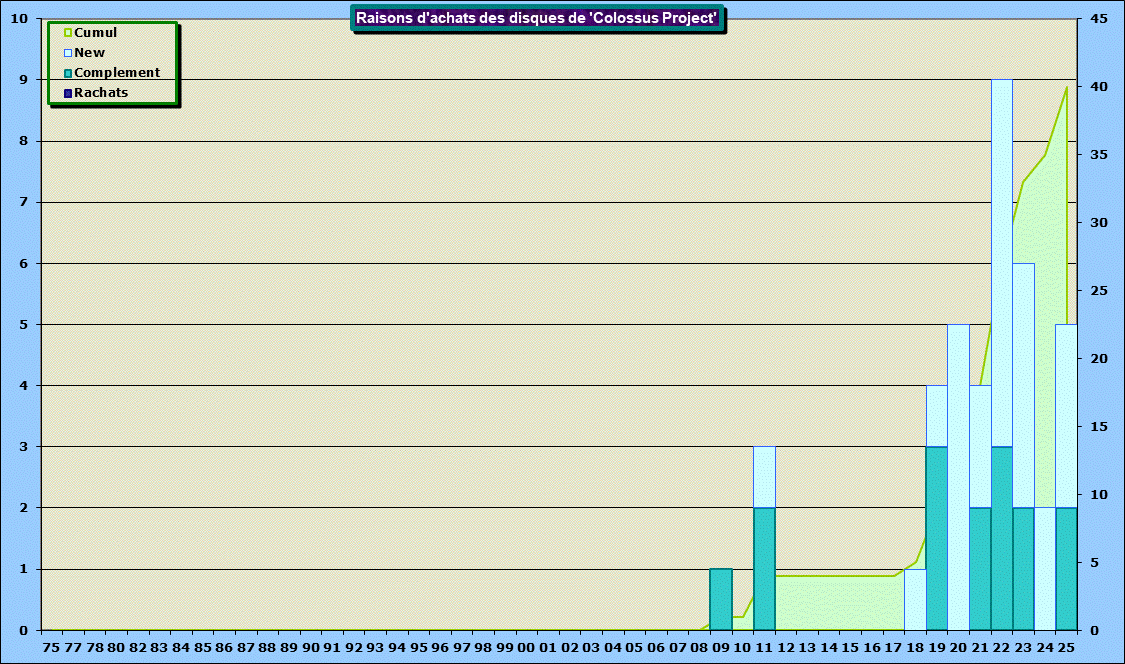The width and height of the screenshot is (1125, 664).
Task: Click the New legend swatch
Action: point(68,53)
